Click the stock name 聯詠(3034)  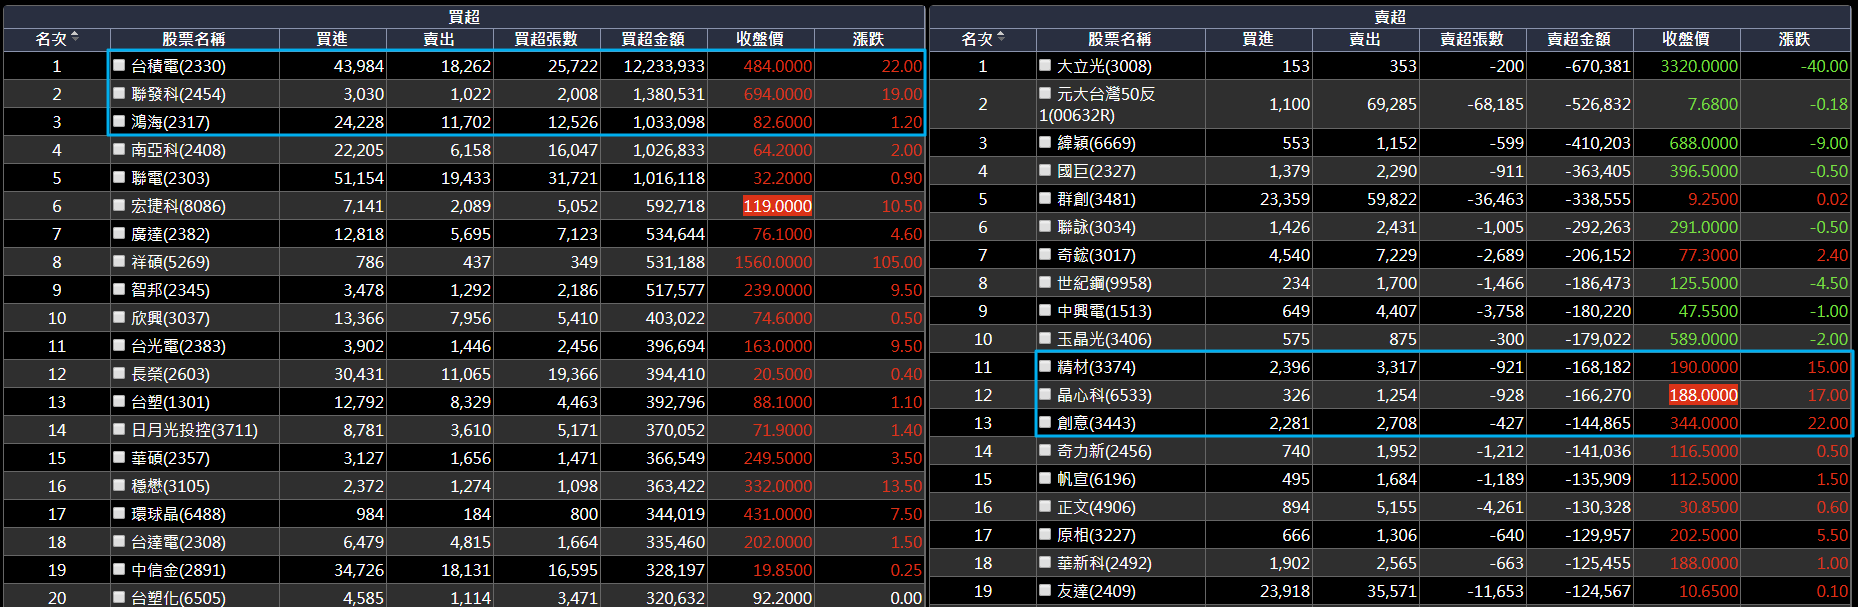tap(1096, 227)
